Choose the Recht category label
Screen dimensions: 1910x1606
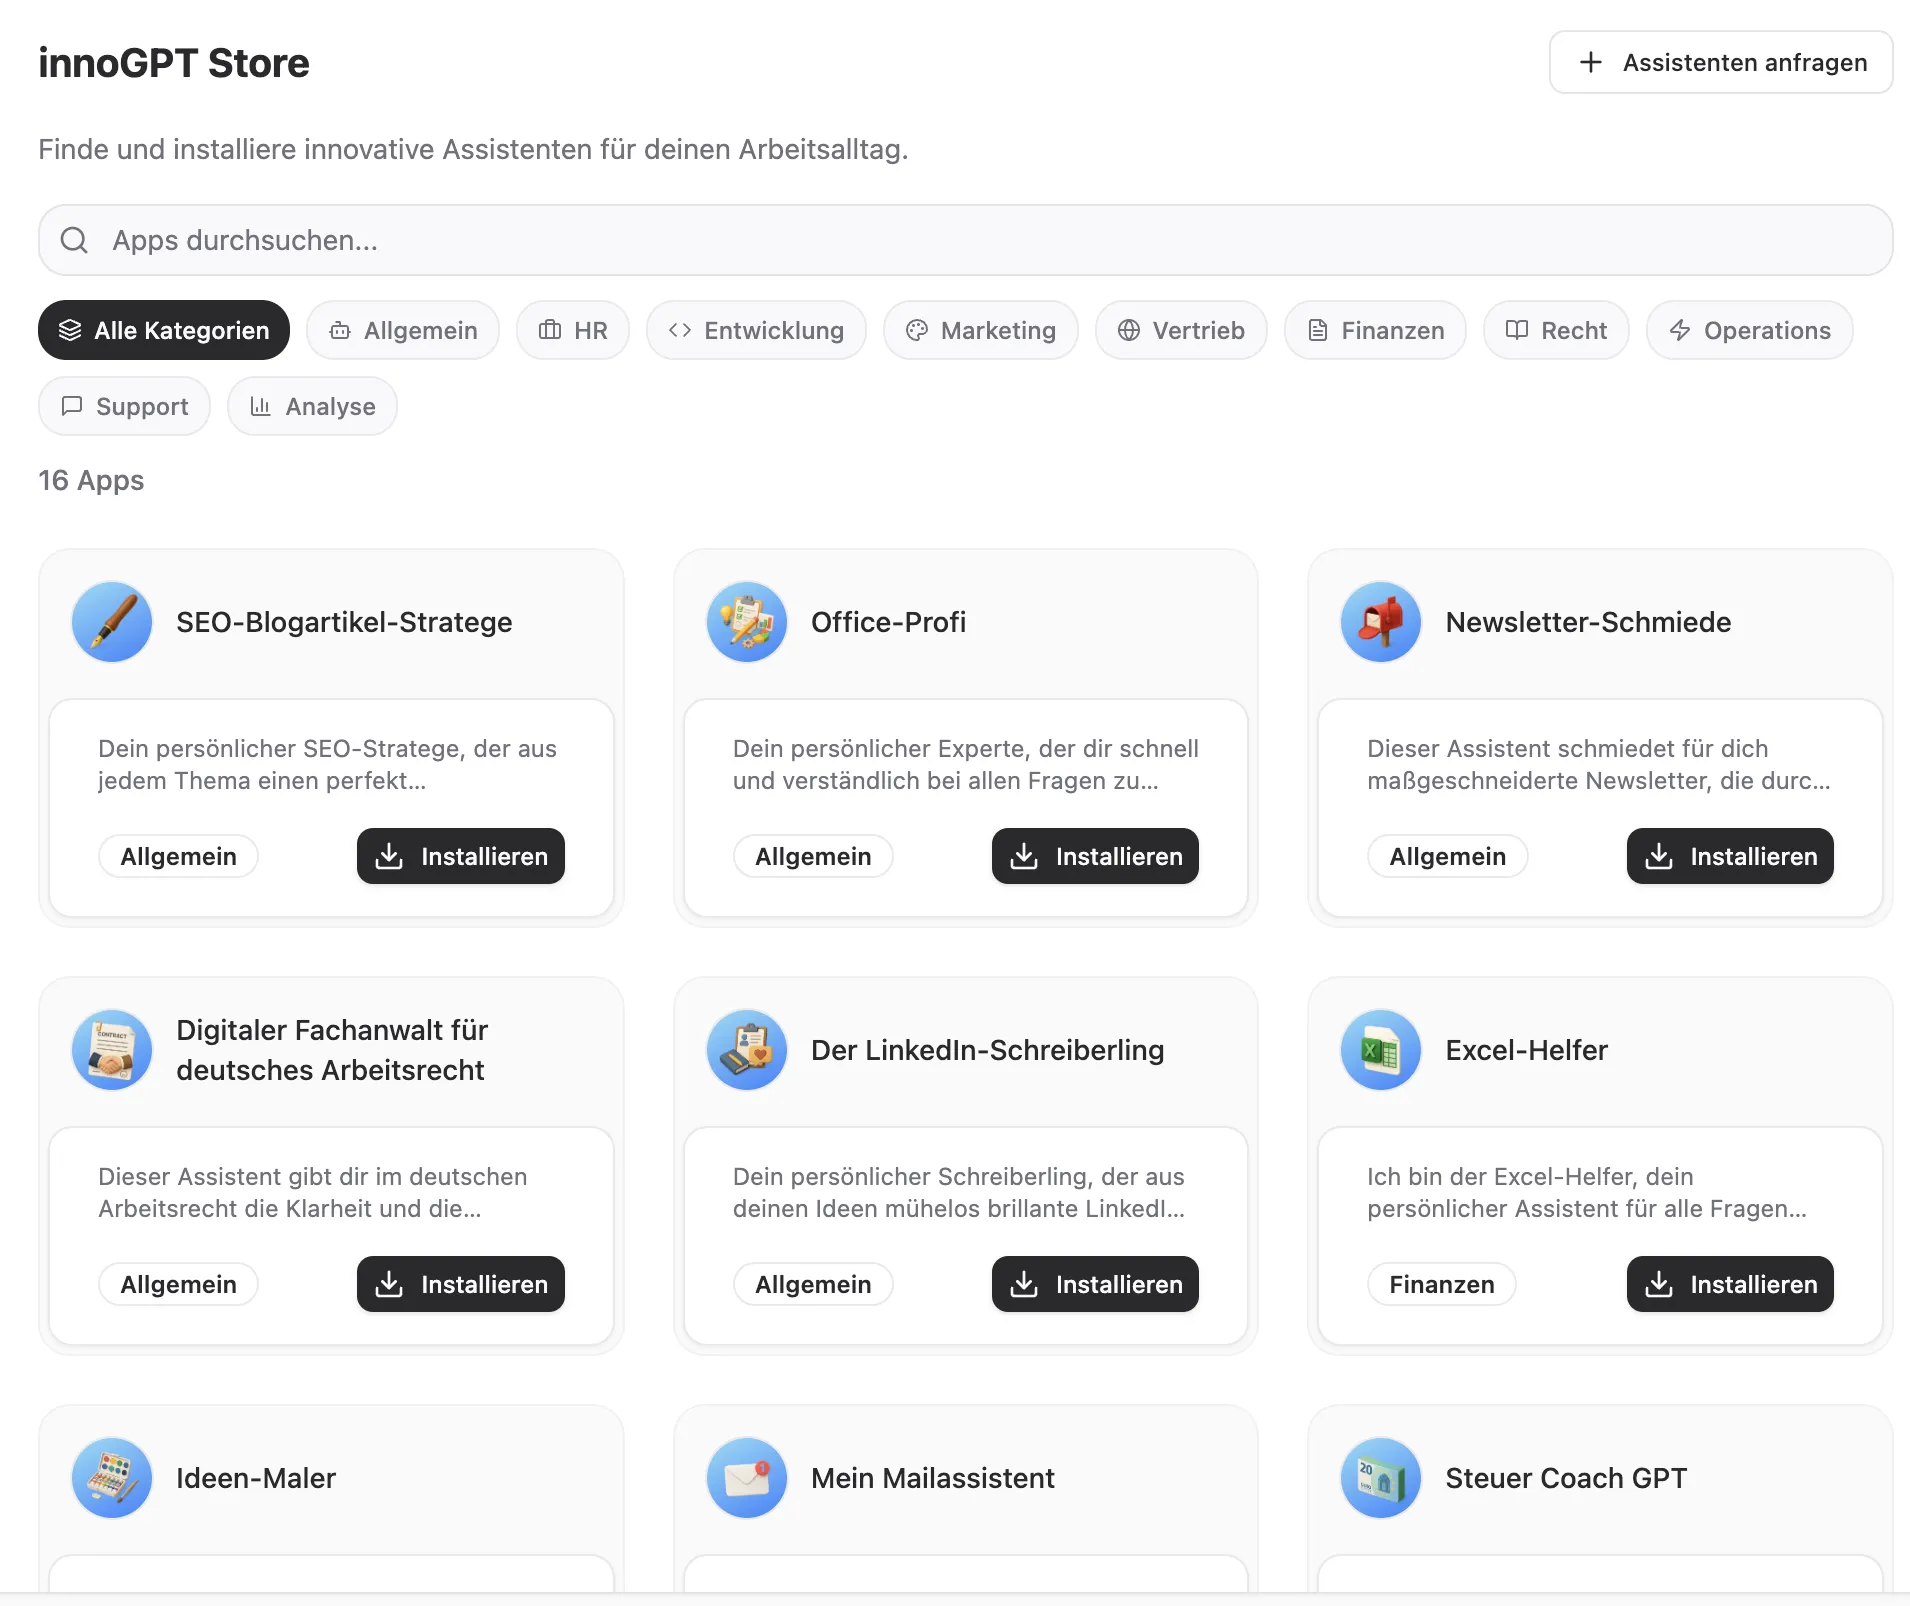pyautogui.click(x=1574, y=330)
